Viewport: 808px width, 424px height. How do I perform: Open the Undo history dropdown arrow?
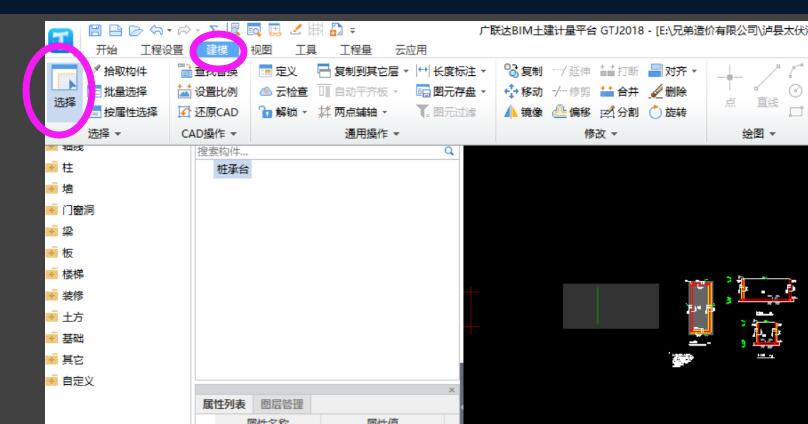tap(169, 31)
